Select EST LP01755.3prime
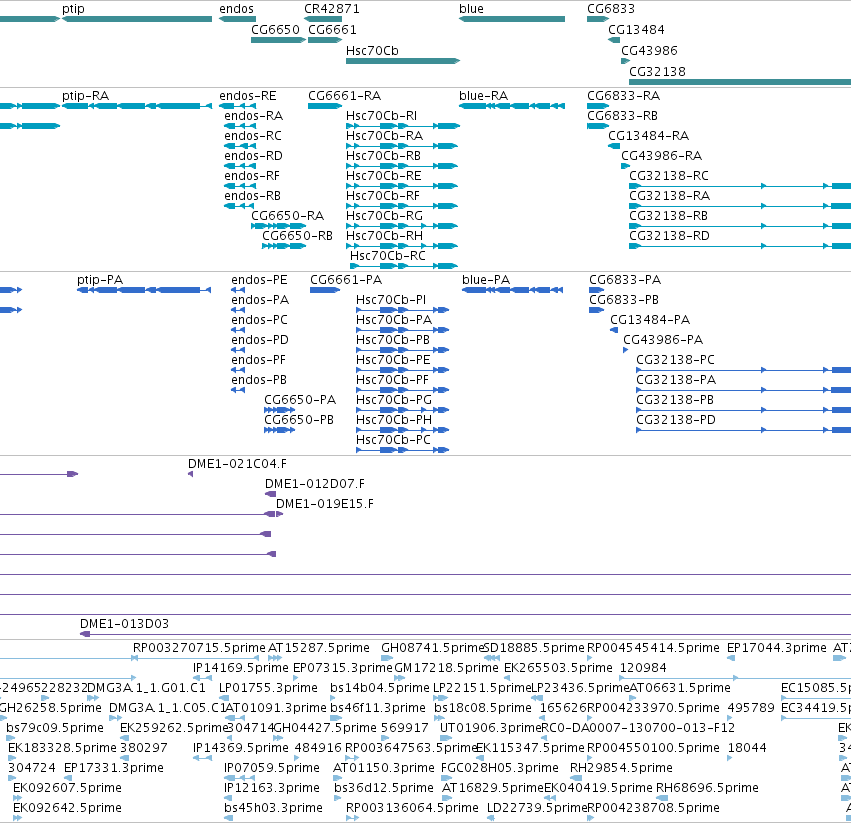This screenshot has width=851, height=823. click(268, 688)
